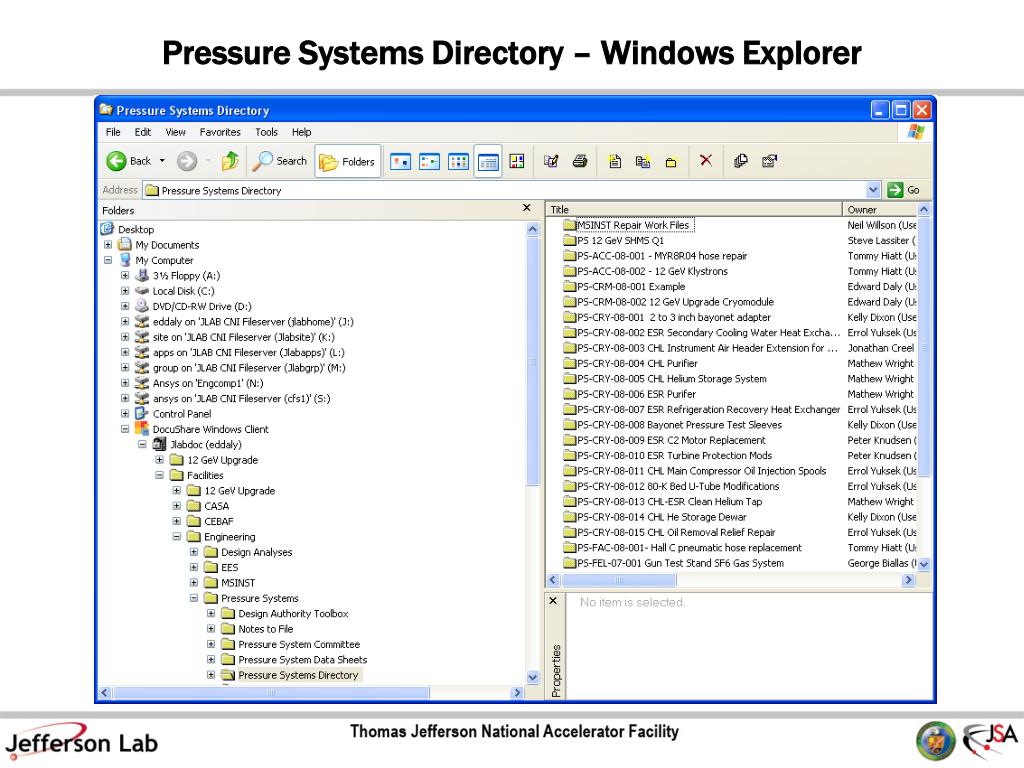Select PS-CRM-08-001 Example folder

pyautogui.click(x=631, y=287)
